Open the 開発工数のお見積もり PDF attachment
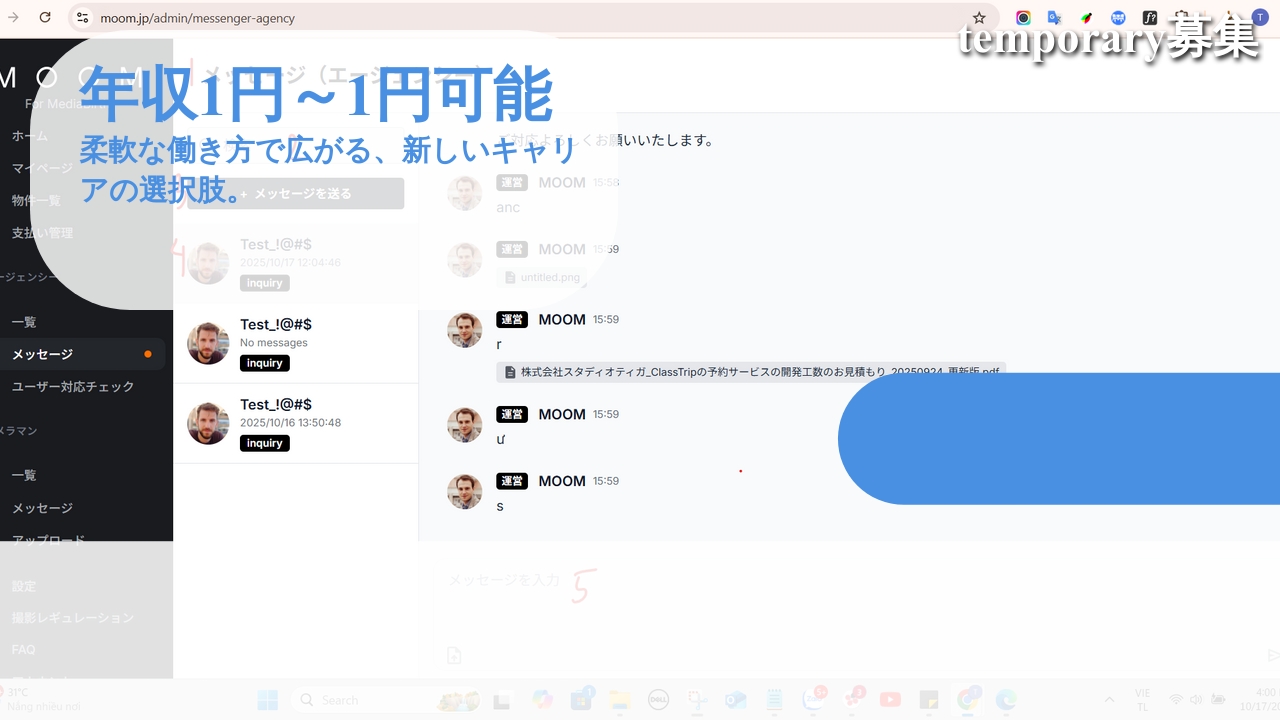Viewport: 1280px width, 720px height. pyautogui.click(x=750, y=371)
